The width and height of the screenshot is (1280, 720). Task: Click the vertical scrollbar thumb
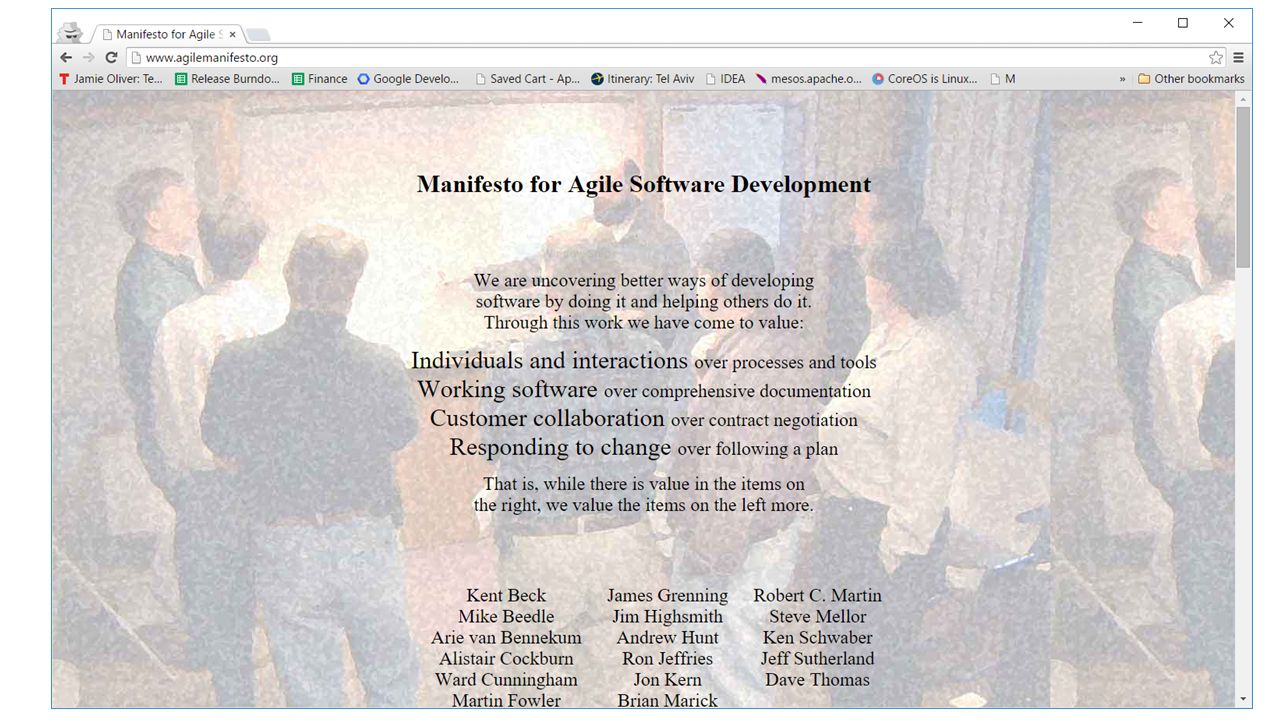tap(1243, 187)
